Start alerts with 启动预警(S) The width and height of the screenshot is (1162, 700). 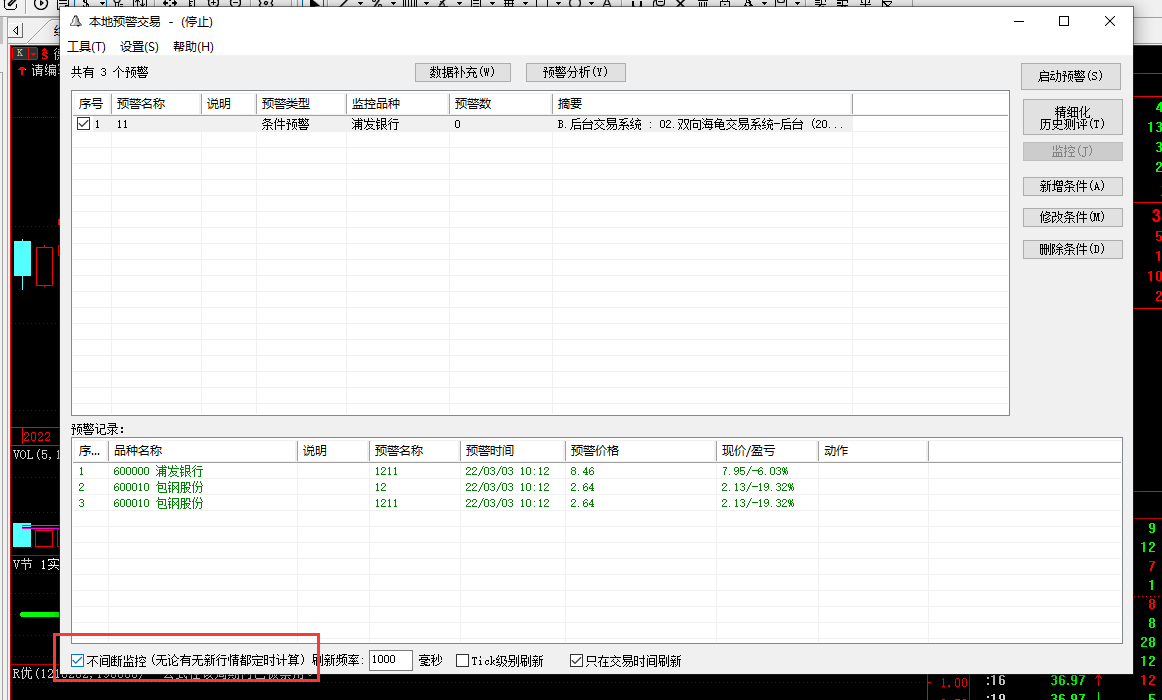pos(1070,76)
